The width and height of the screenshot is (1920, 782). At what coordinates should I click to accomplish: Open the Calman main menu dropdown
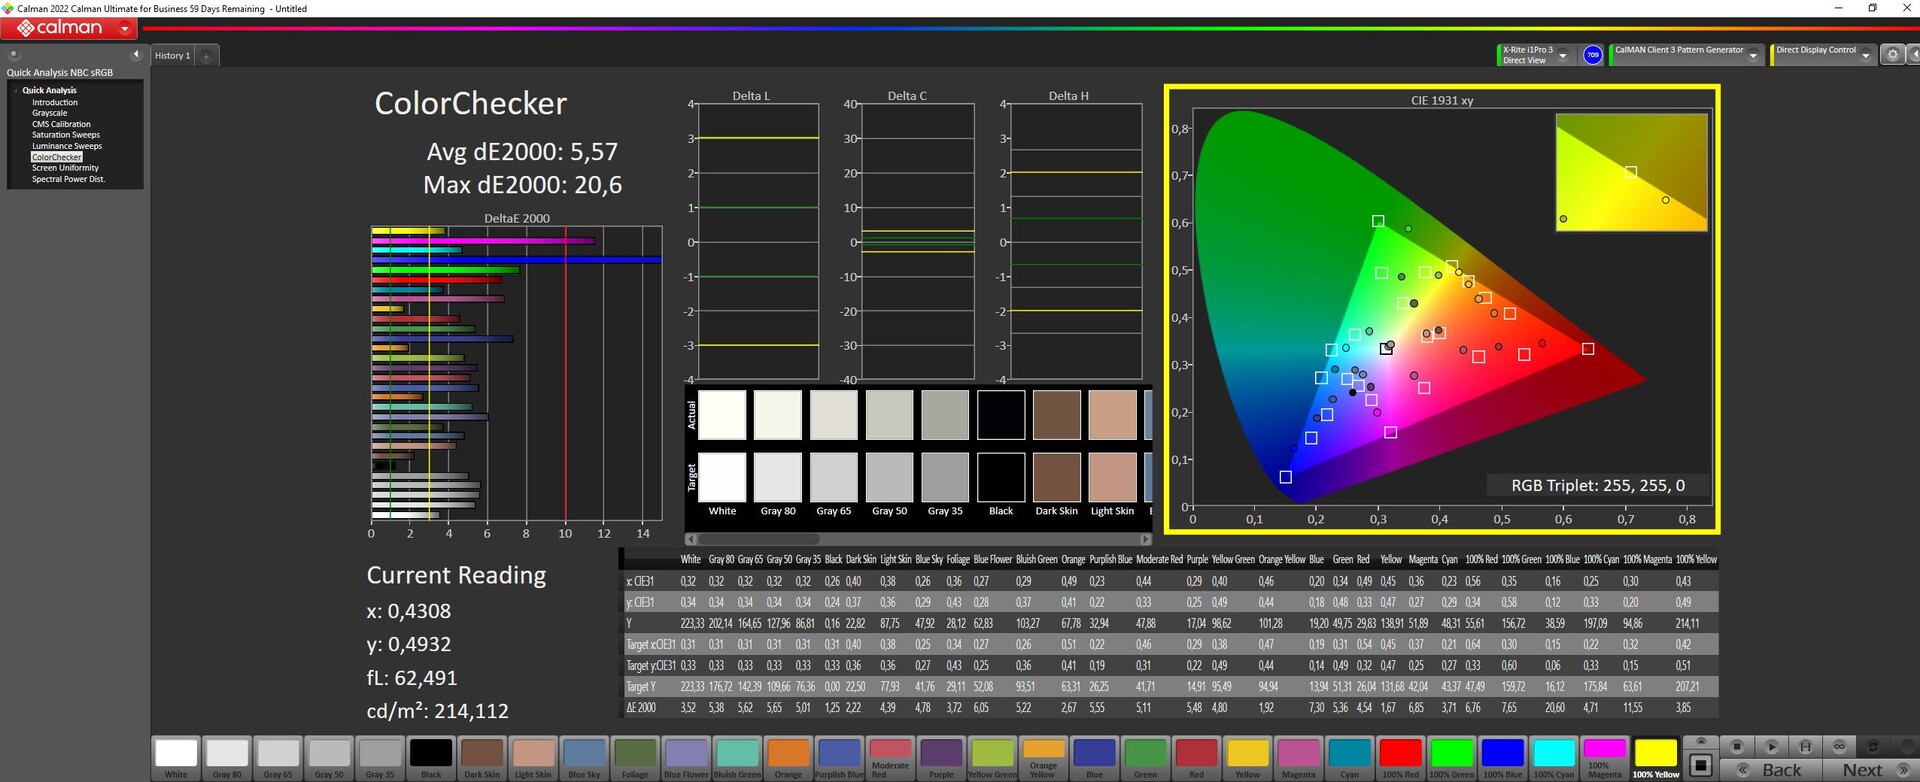tap(125, 29)
